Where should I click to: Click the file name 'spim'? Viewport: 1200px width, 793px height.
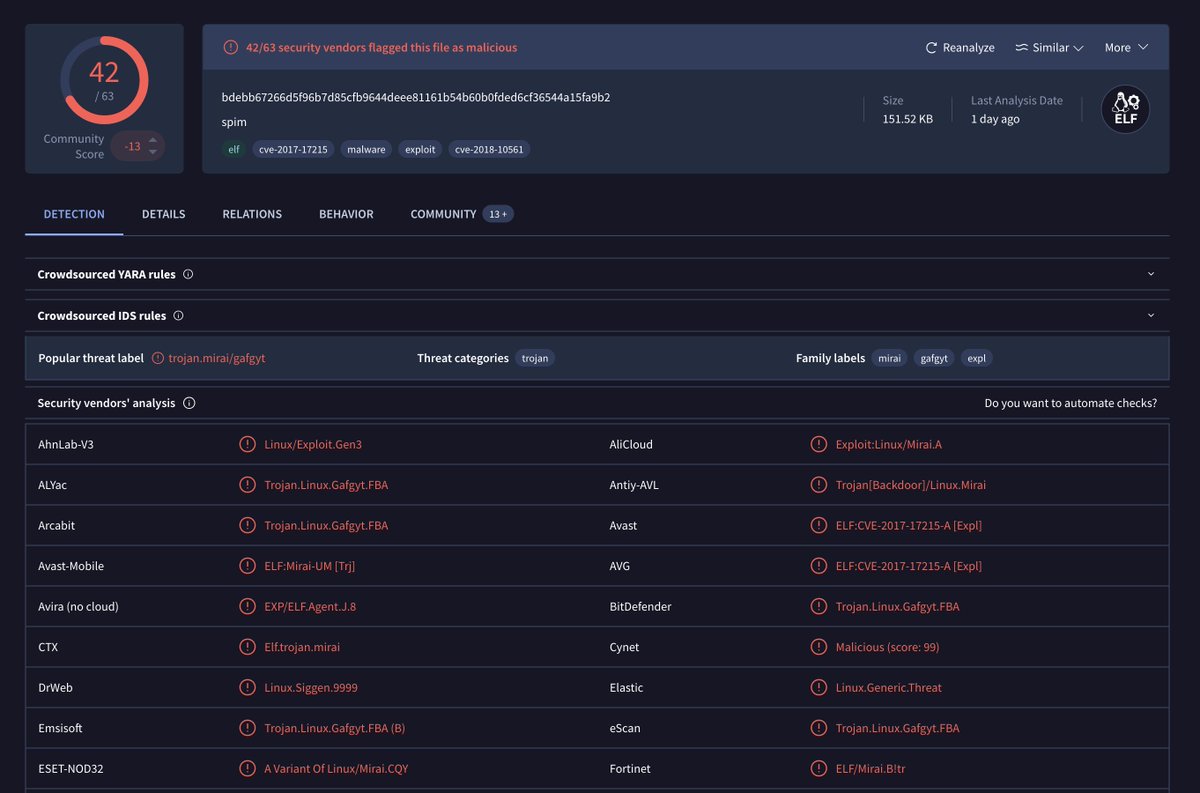tap(234, 122)
